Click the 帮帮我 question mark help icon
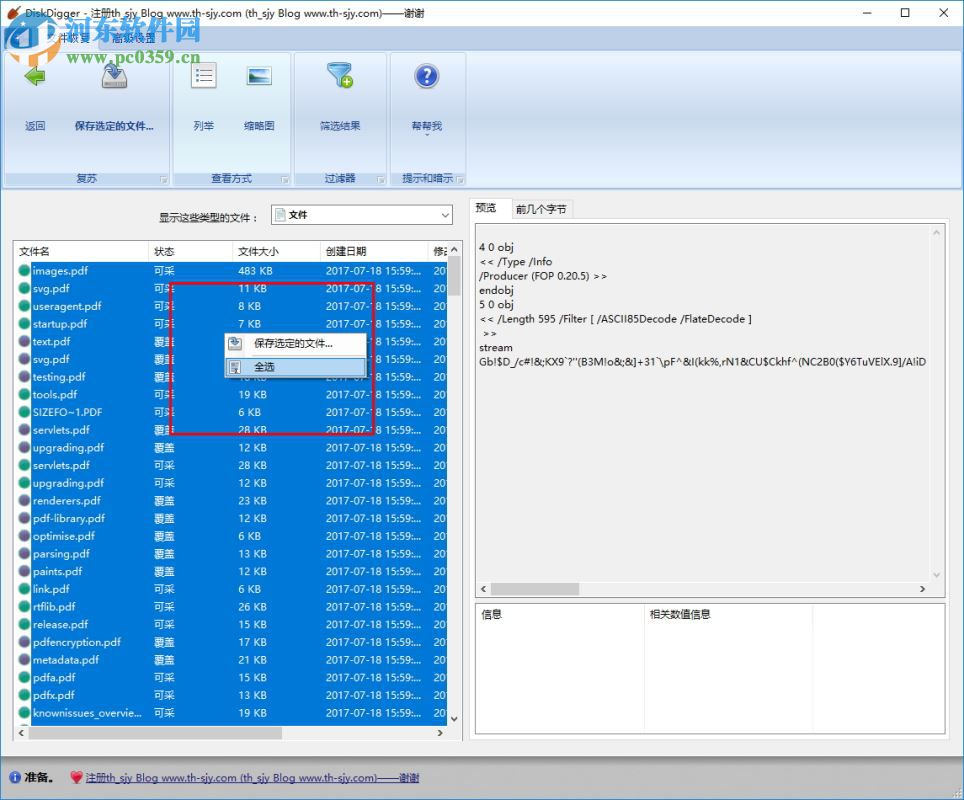This screenshot has height=800, width=964. coord(427,75)
